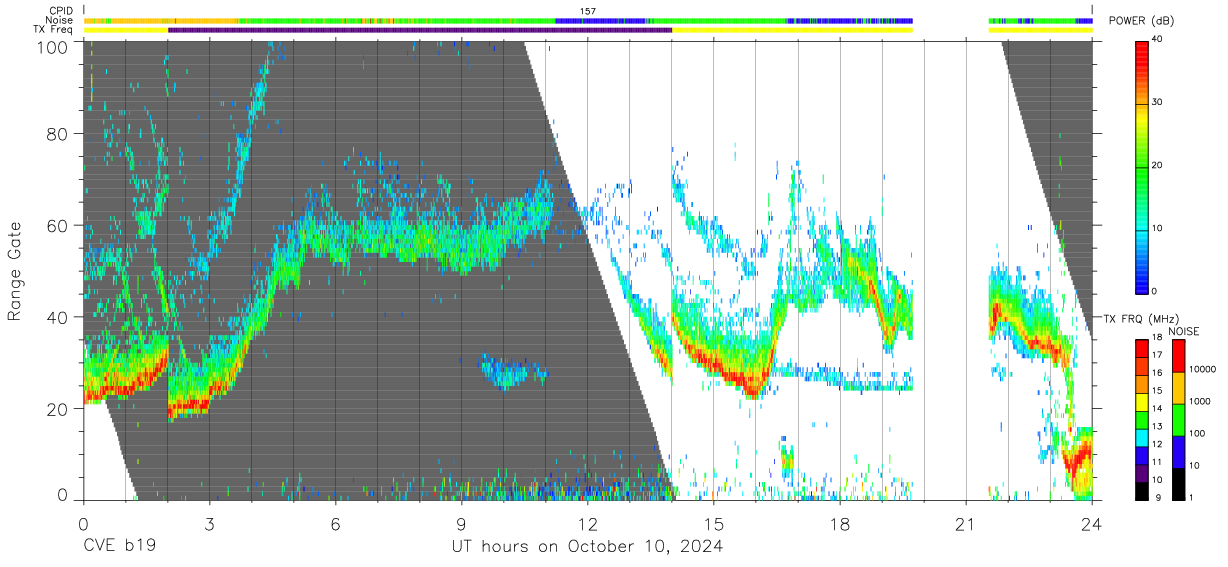Click the 'NOISE' legend title
This screenshot has height=567, width=1228.
pyautogui.click(x=1183, y=331)
